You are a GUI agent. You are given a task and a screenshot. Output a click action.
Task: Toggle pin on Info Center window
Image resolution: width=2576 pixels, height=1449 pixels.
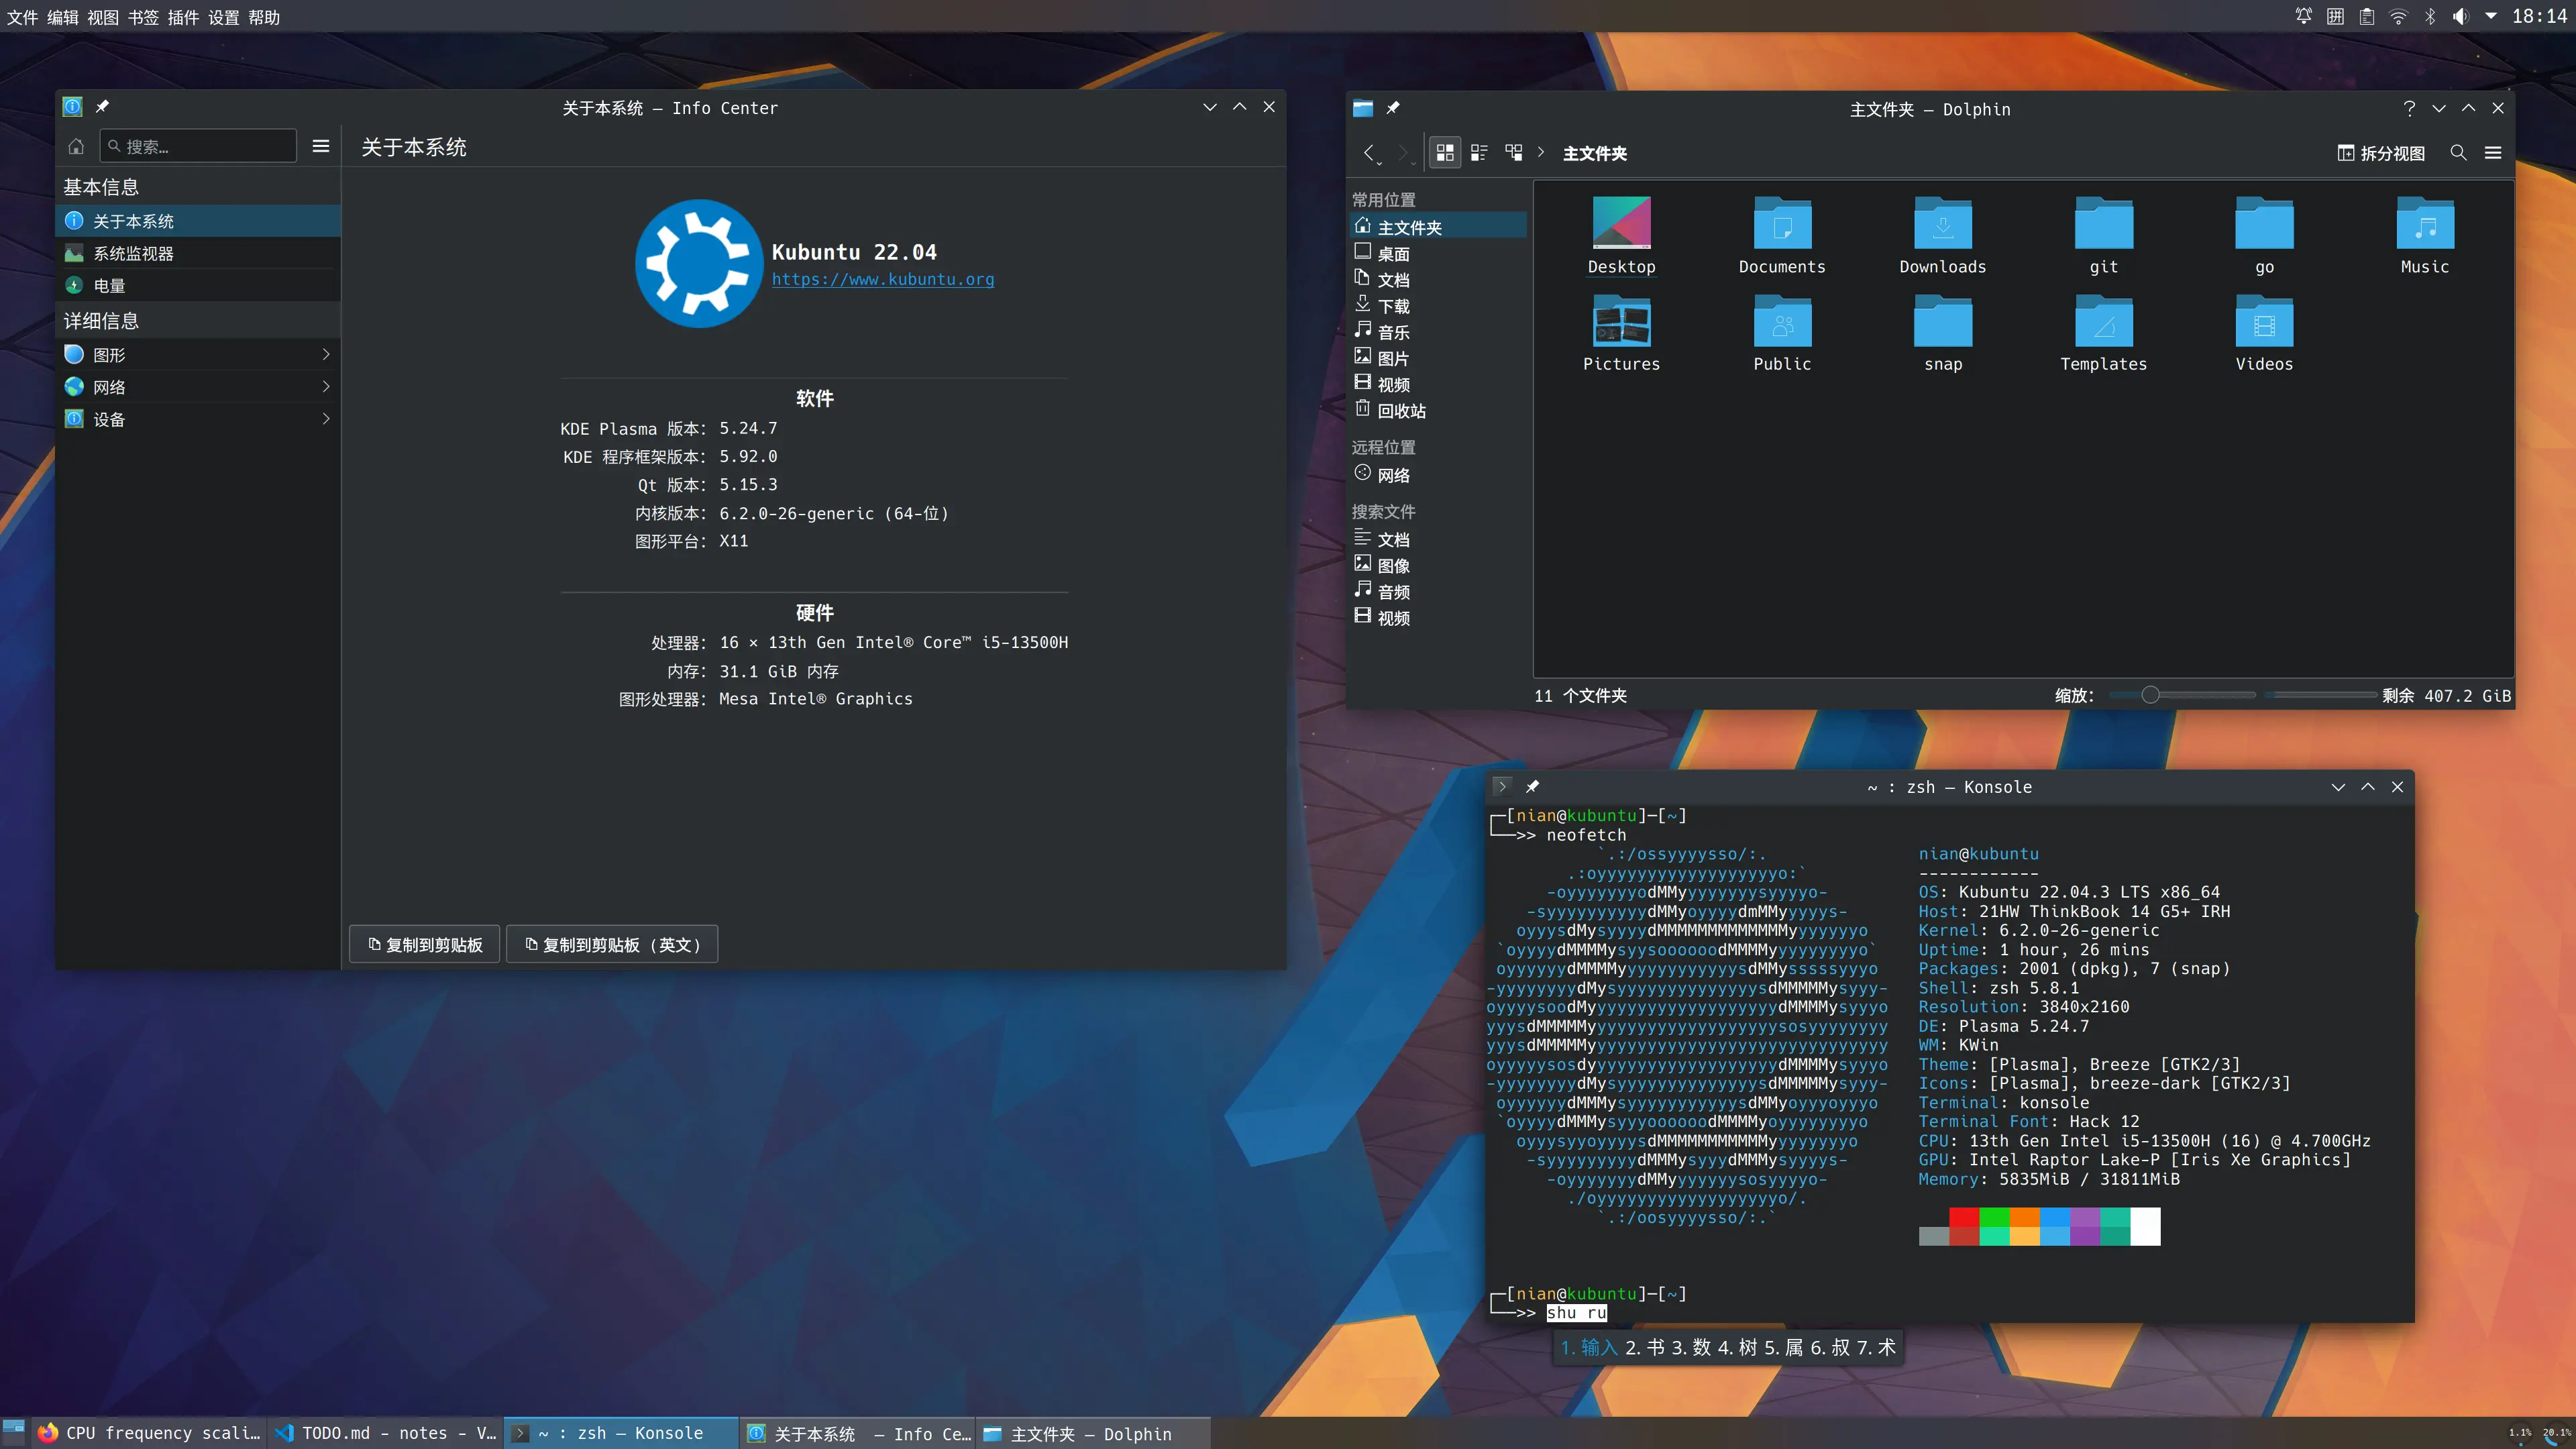(x=102, y=107)
